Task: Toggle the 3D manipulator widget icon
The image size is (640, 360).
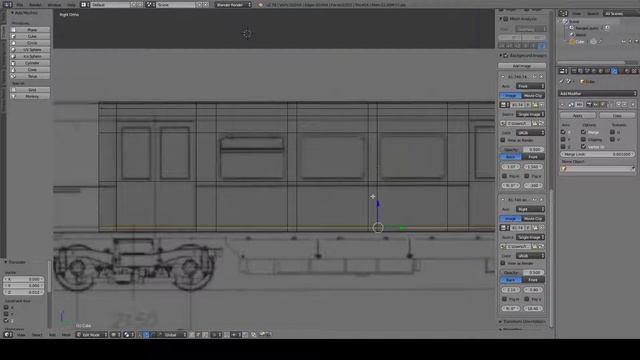Action: 140,335
